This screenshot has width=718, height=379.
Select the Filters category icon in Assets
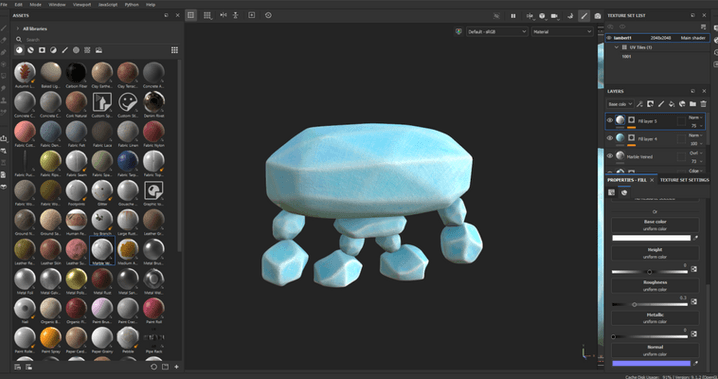[54, 50]
